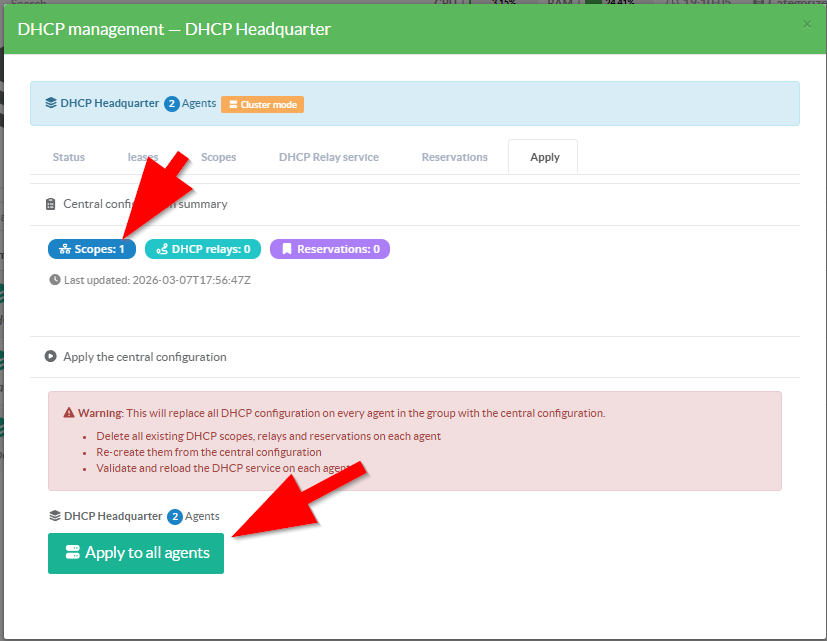The height and width of the screenshot is (641, 827).
Task: Click the Apply to all agents button
Action: (x=136, y=553)
